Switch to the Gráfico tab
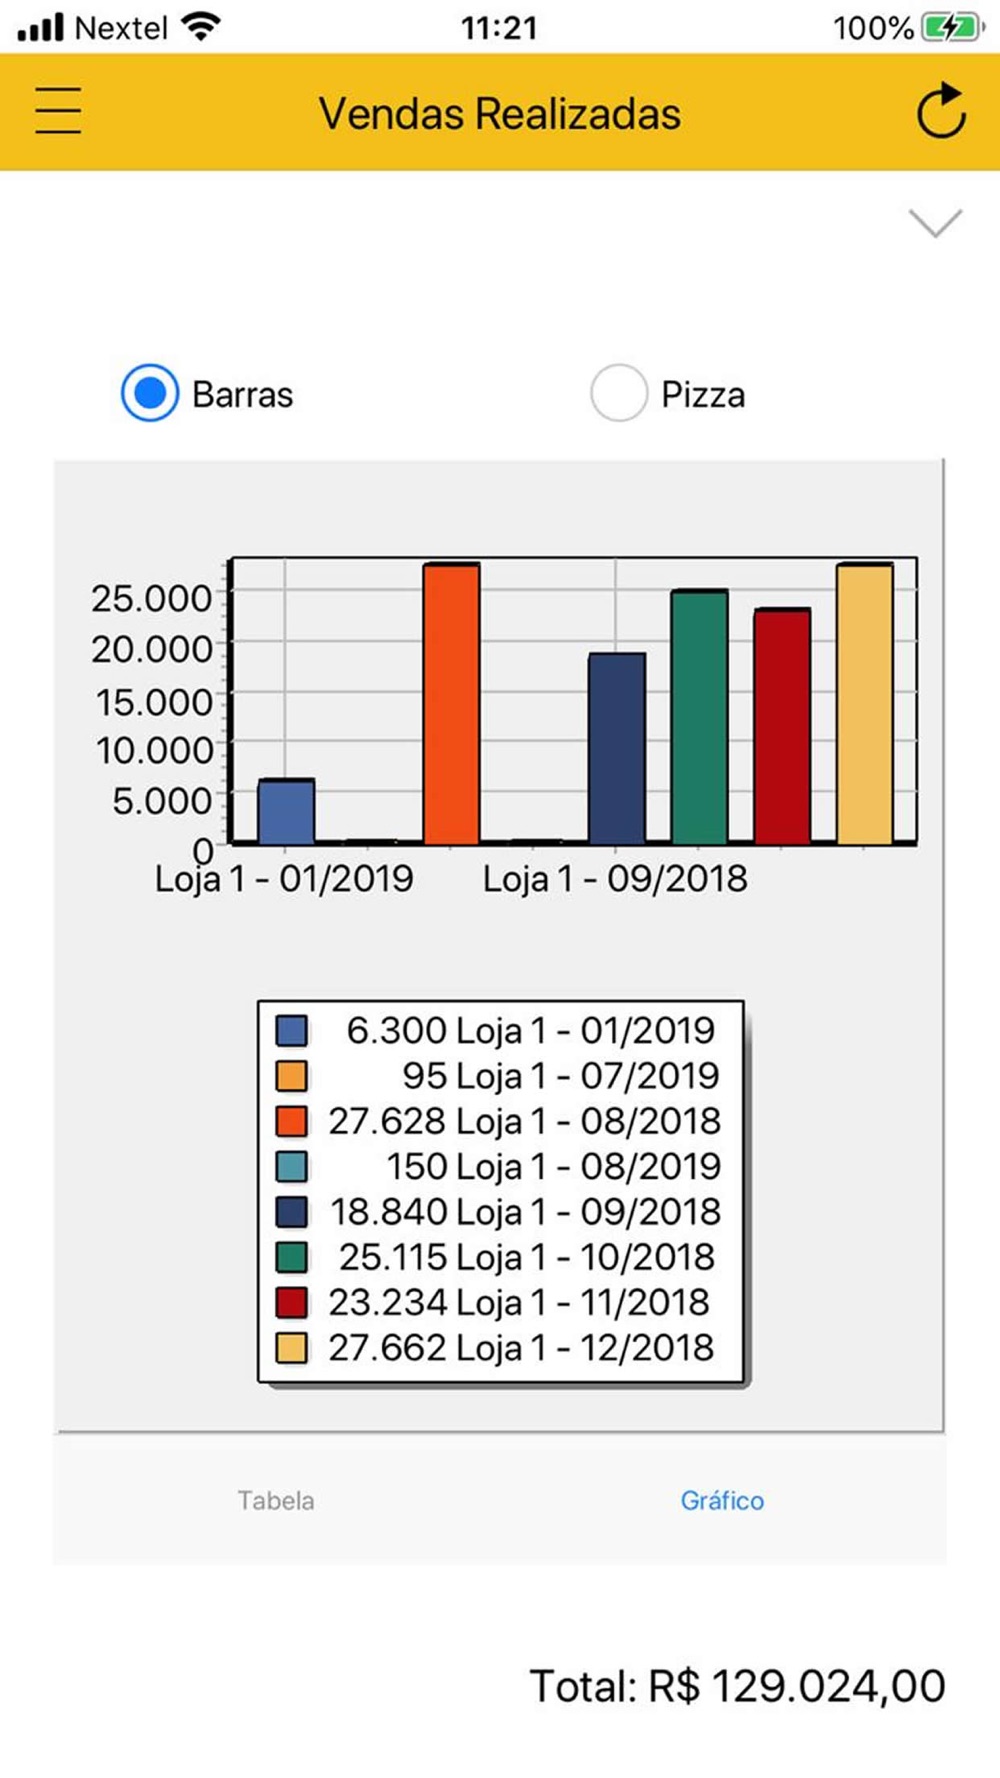This screenshot has height=1778, width=1000. (x=722, y=1500)
